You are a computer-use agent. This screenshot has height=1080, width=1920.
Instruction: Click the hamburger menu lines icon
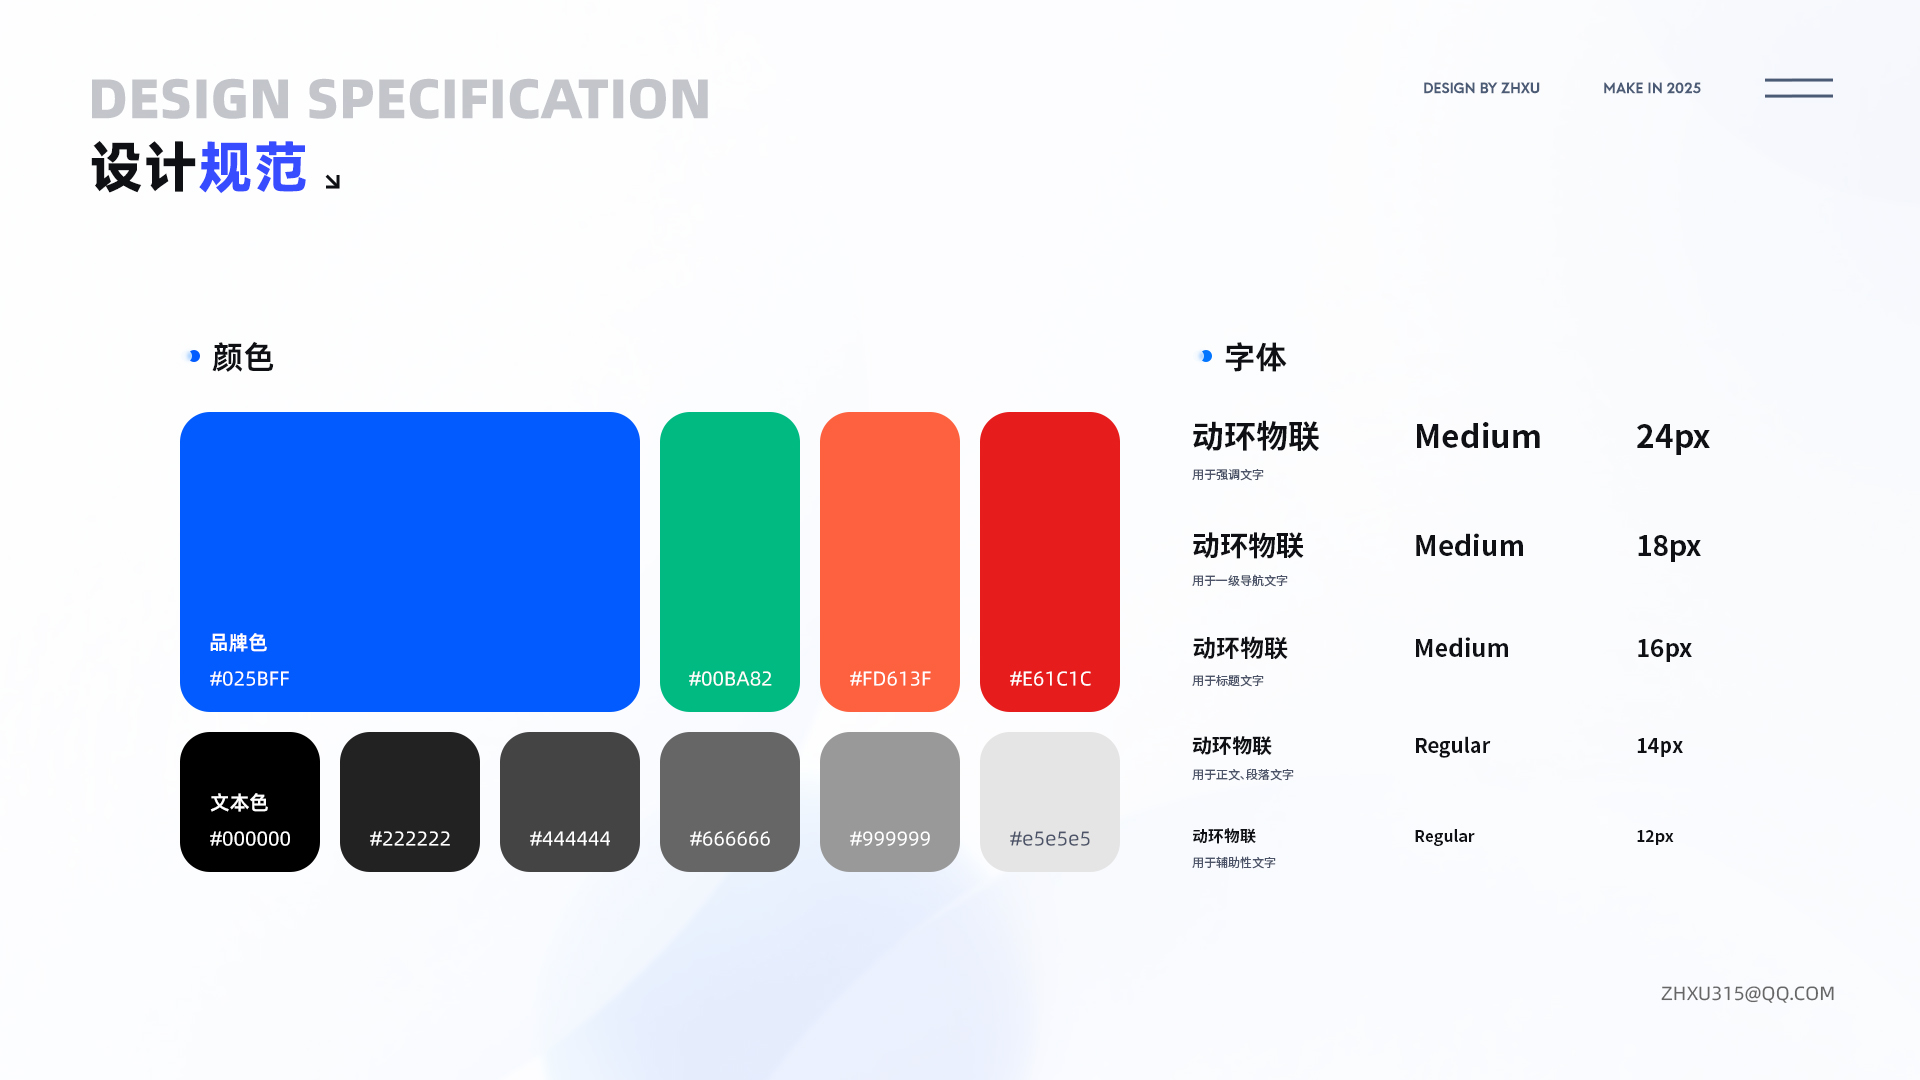1798,88
